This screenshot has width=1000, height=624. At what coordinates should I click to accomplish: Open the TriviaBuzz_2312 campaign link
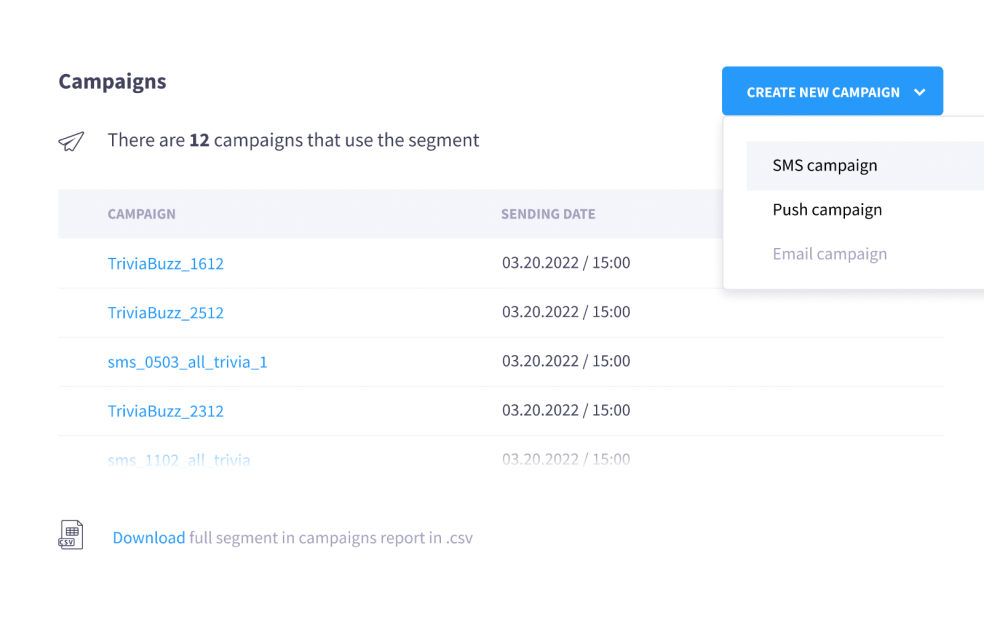tap(166, 411)
